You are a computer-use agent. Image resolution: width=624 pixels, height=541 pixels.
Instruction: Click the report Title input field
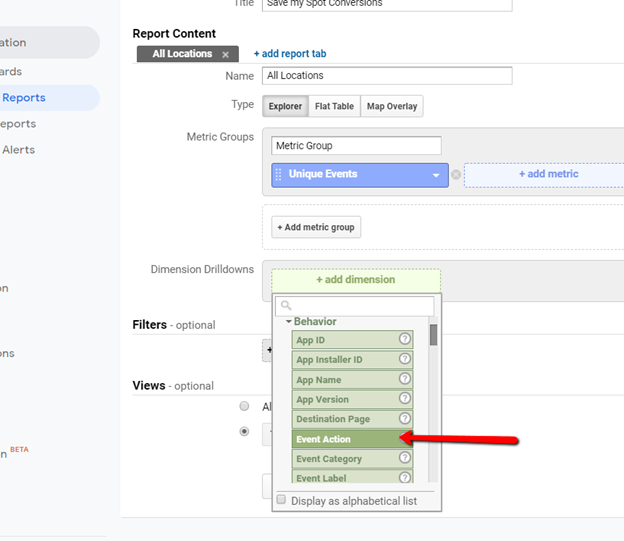387,5
